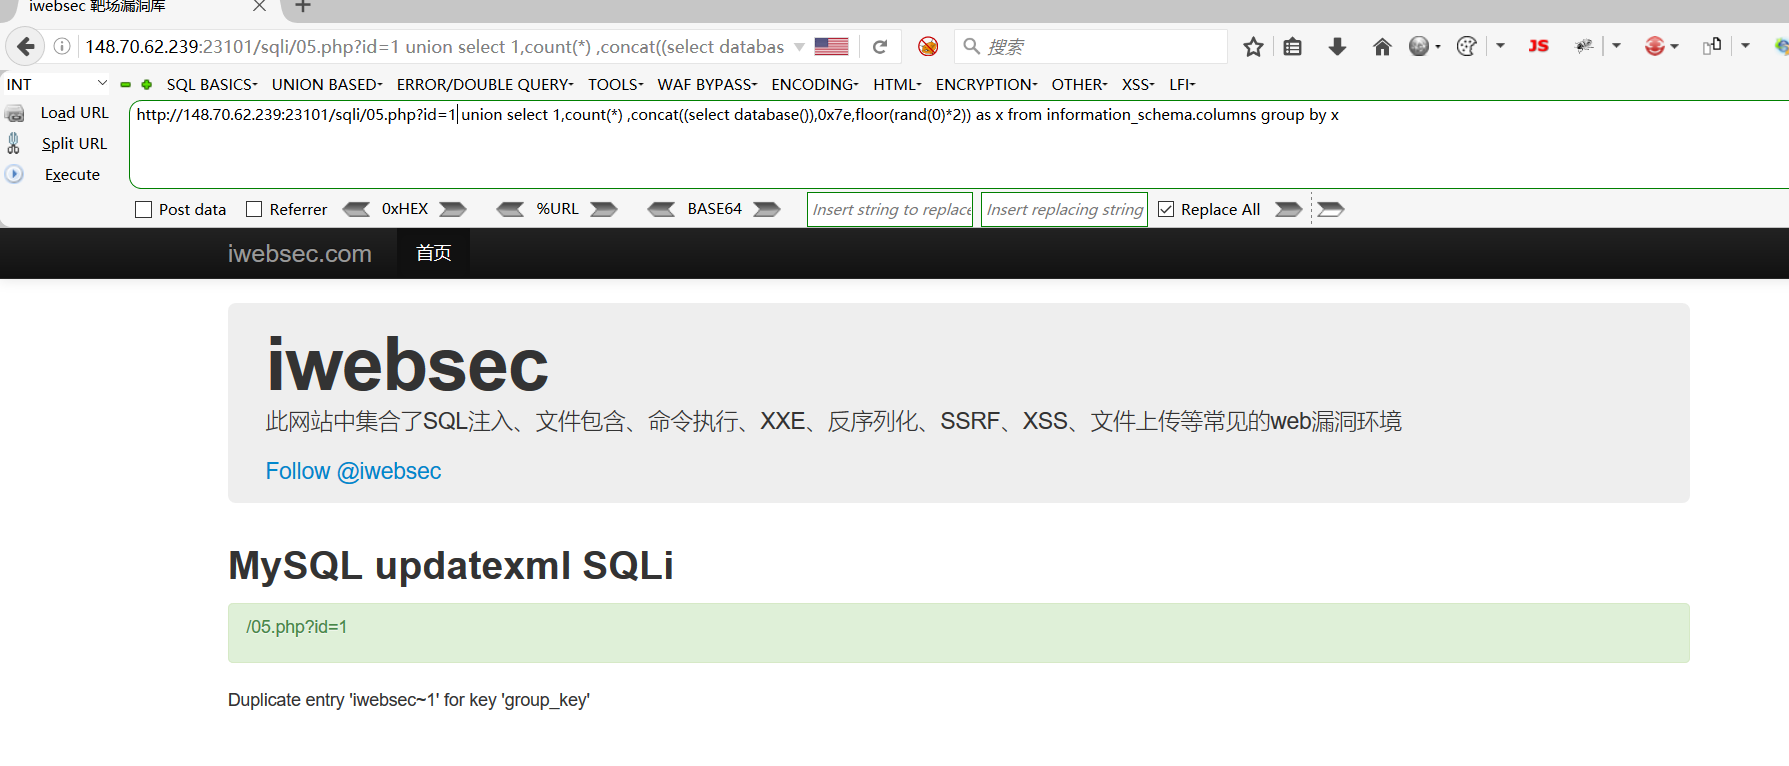Viewport: 1789px width, 766px height.
Task: Base64-encode with right arrow after BASE64
Action: coord(767,209)
